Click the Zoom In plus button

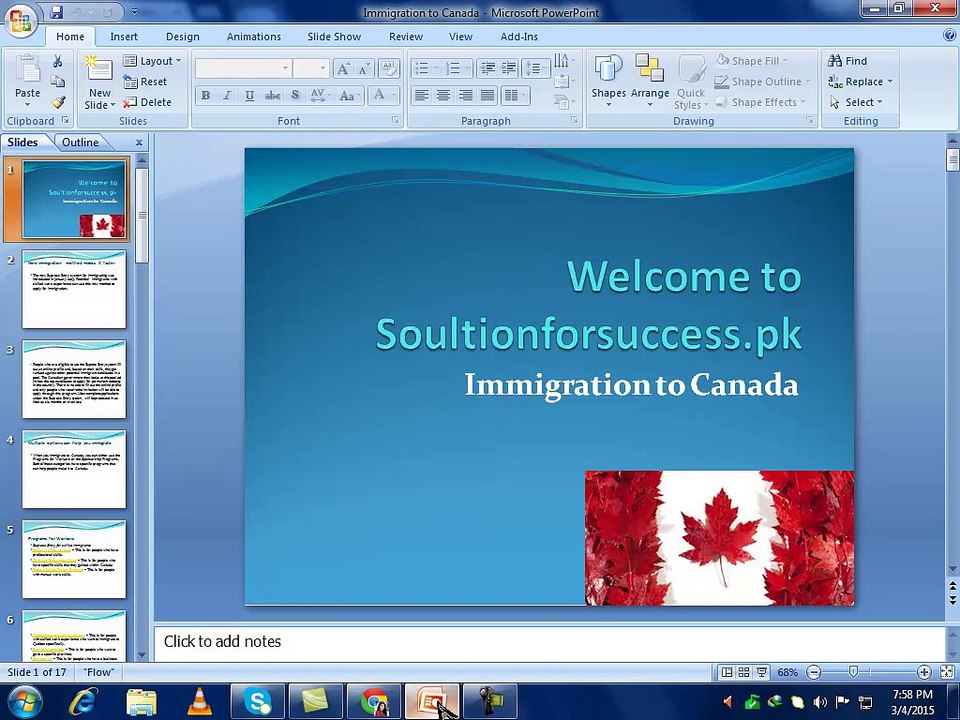924,672
